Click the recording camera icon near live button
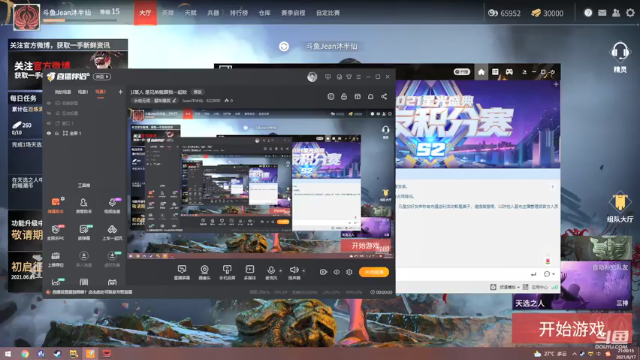 323,272
